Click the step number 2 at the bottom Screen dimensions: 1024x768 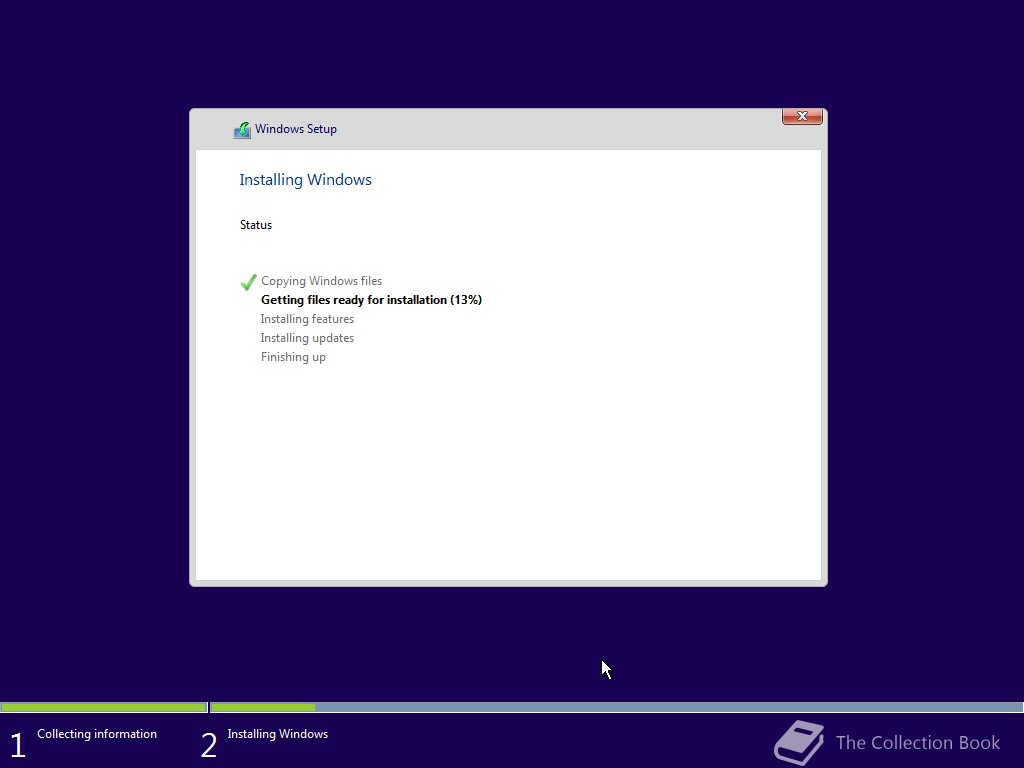[208, 745]
